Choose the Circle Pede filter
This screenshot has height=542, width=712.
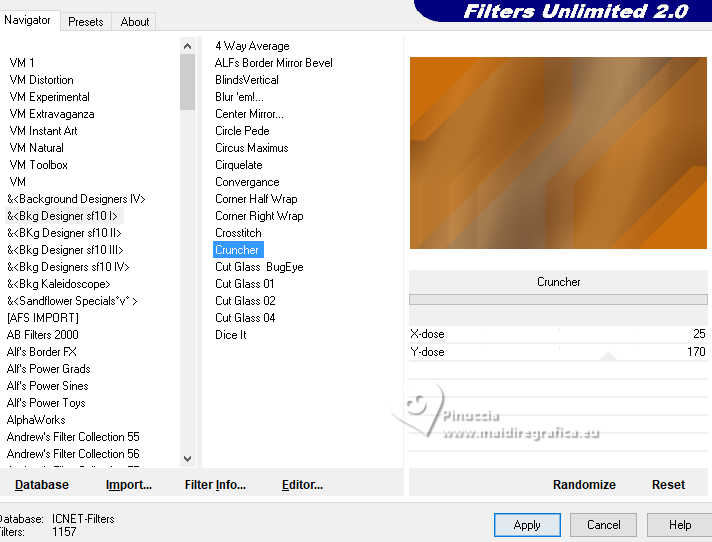pos(242,131)
